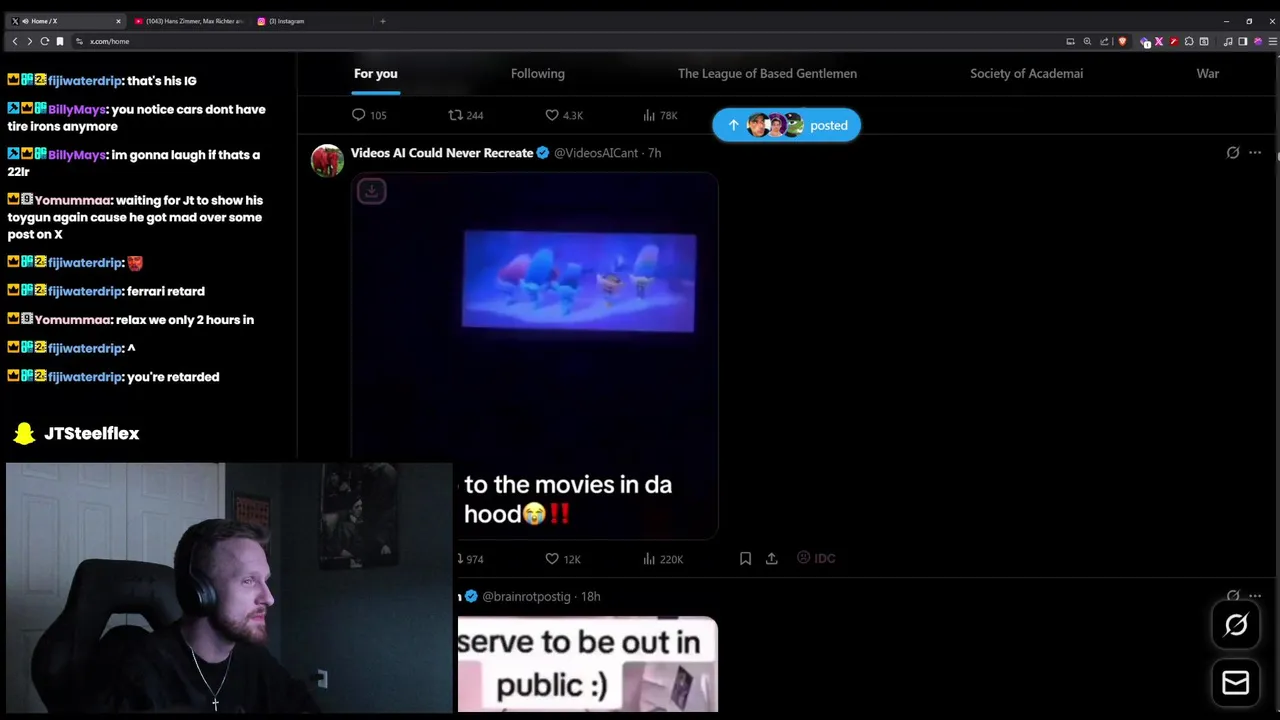Click BillyMays' tire irons chat message

coord(137,118)
